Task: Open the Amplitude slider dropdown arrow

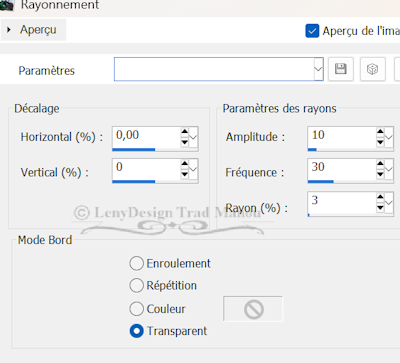Action: click(389, 137)
